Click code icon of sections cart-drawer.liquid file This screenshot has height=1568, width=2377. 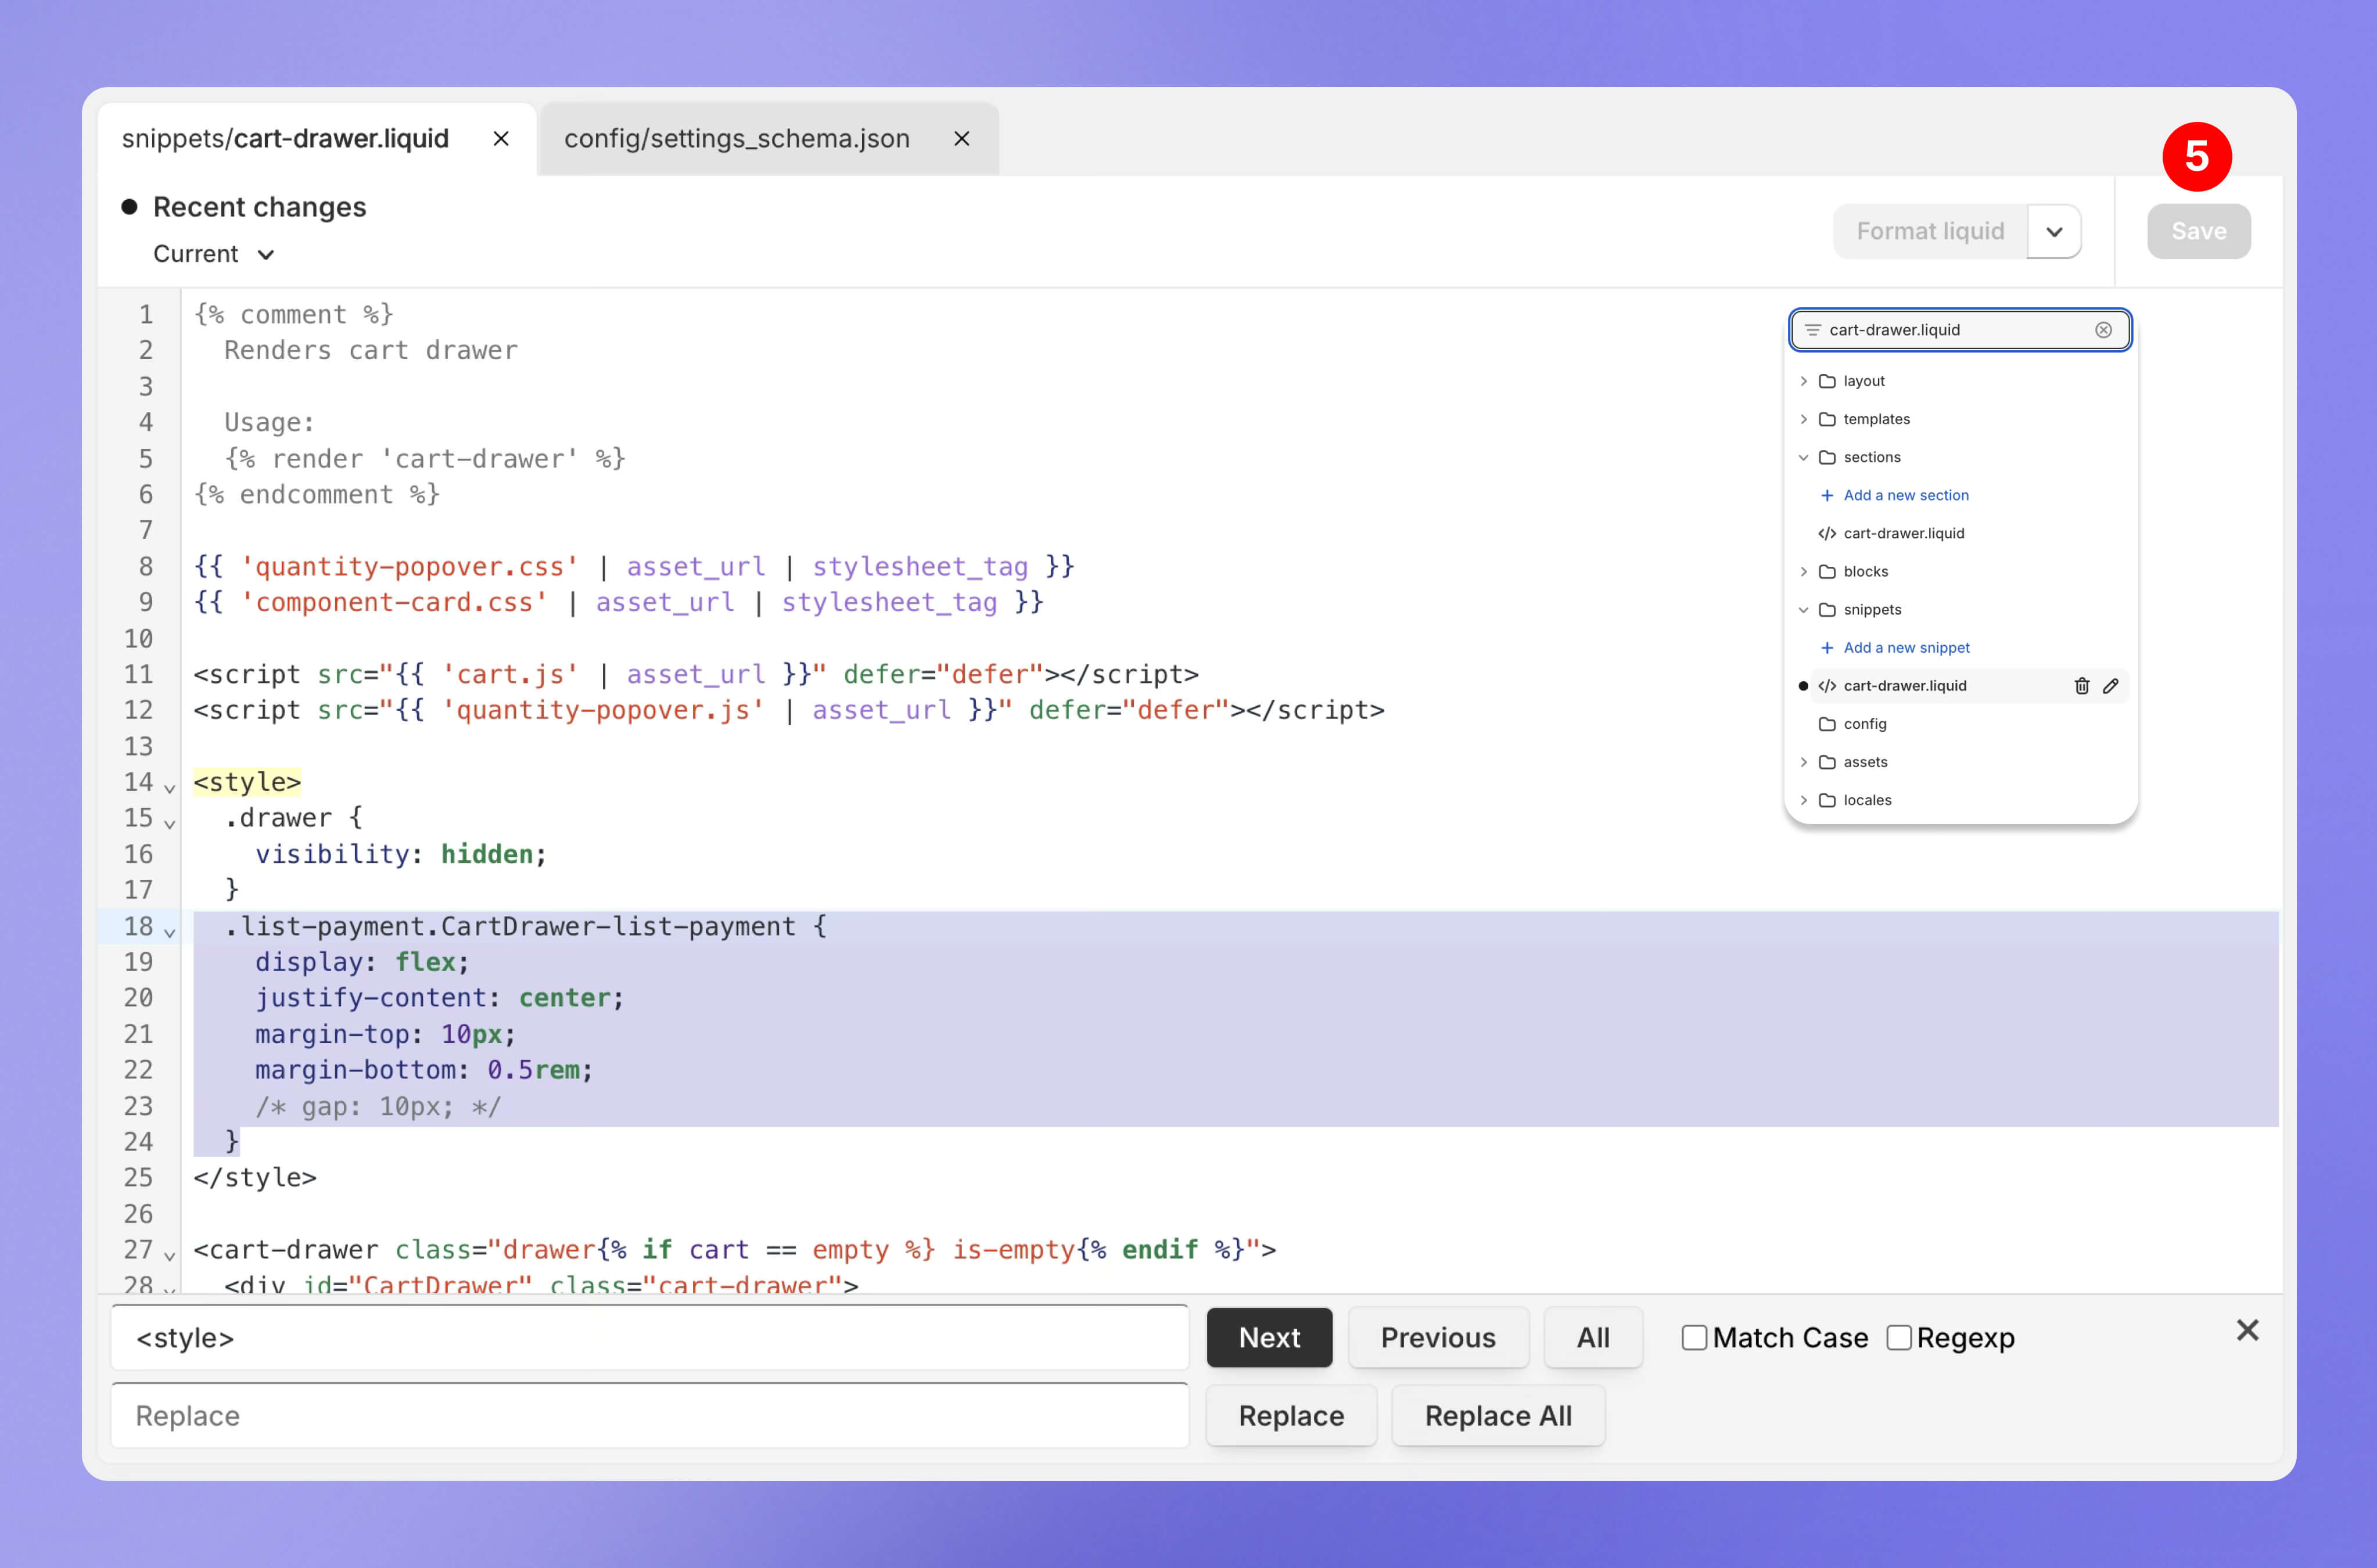pyautogui.click(x=1826, y=534)
